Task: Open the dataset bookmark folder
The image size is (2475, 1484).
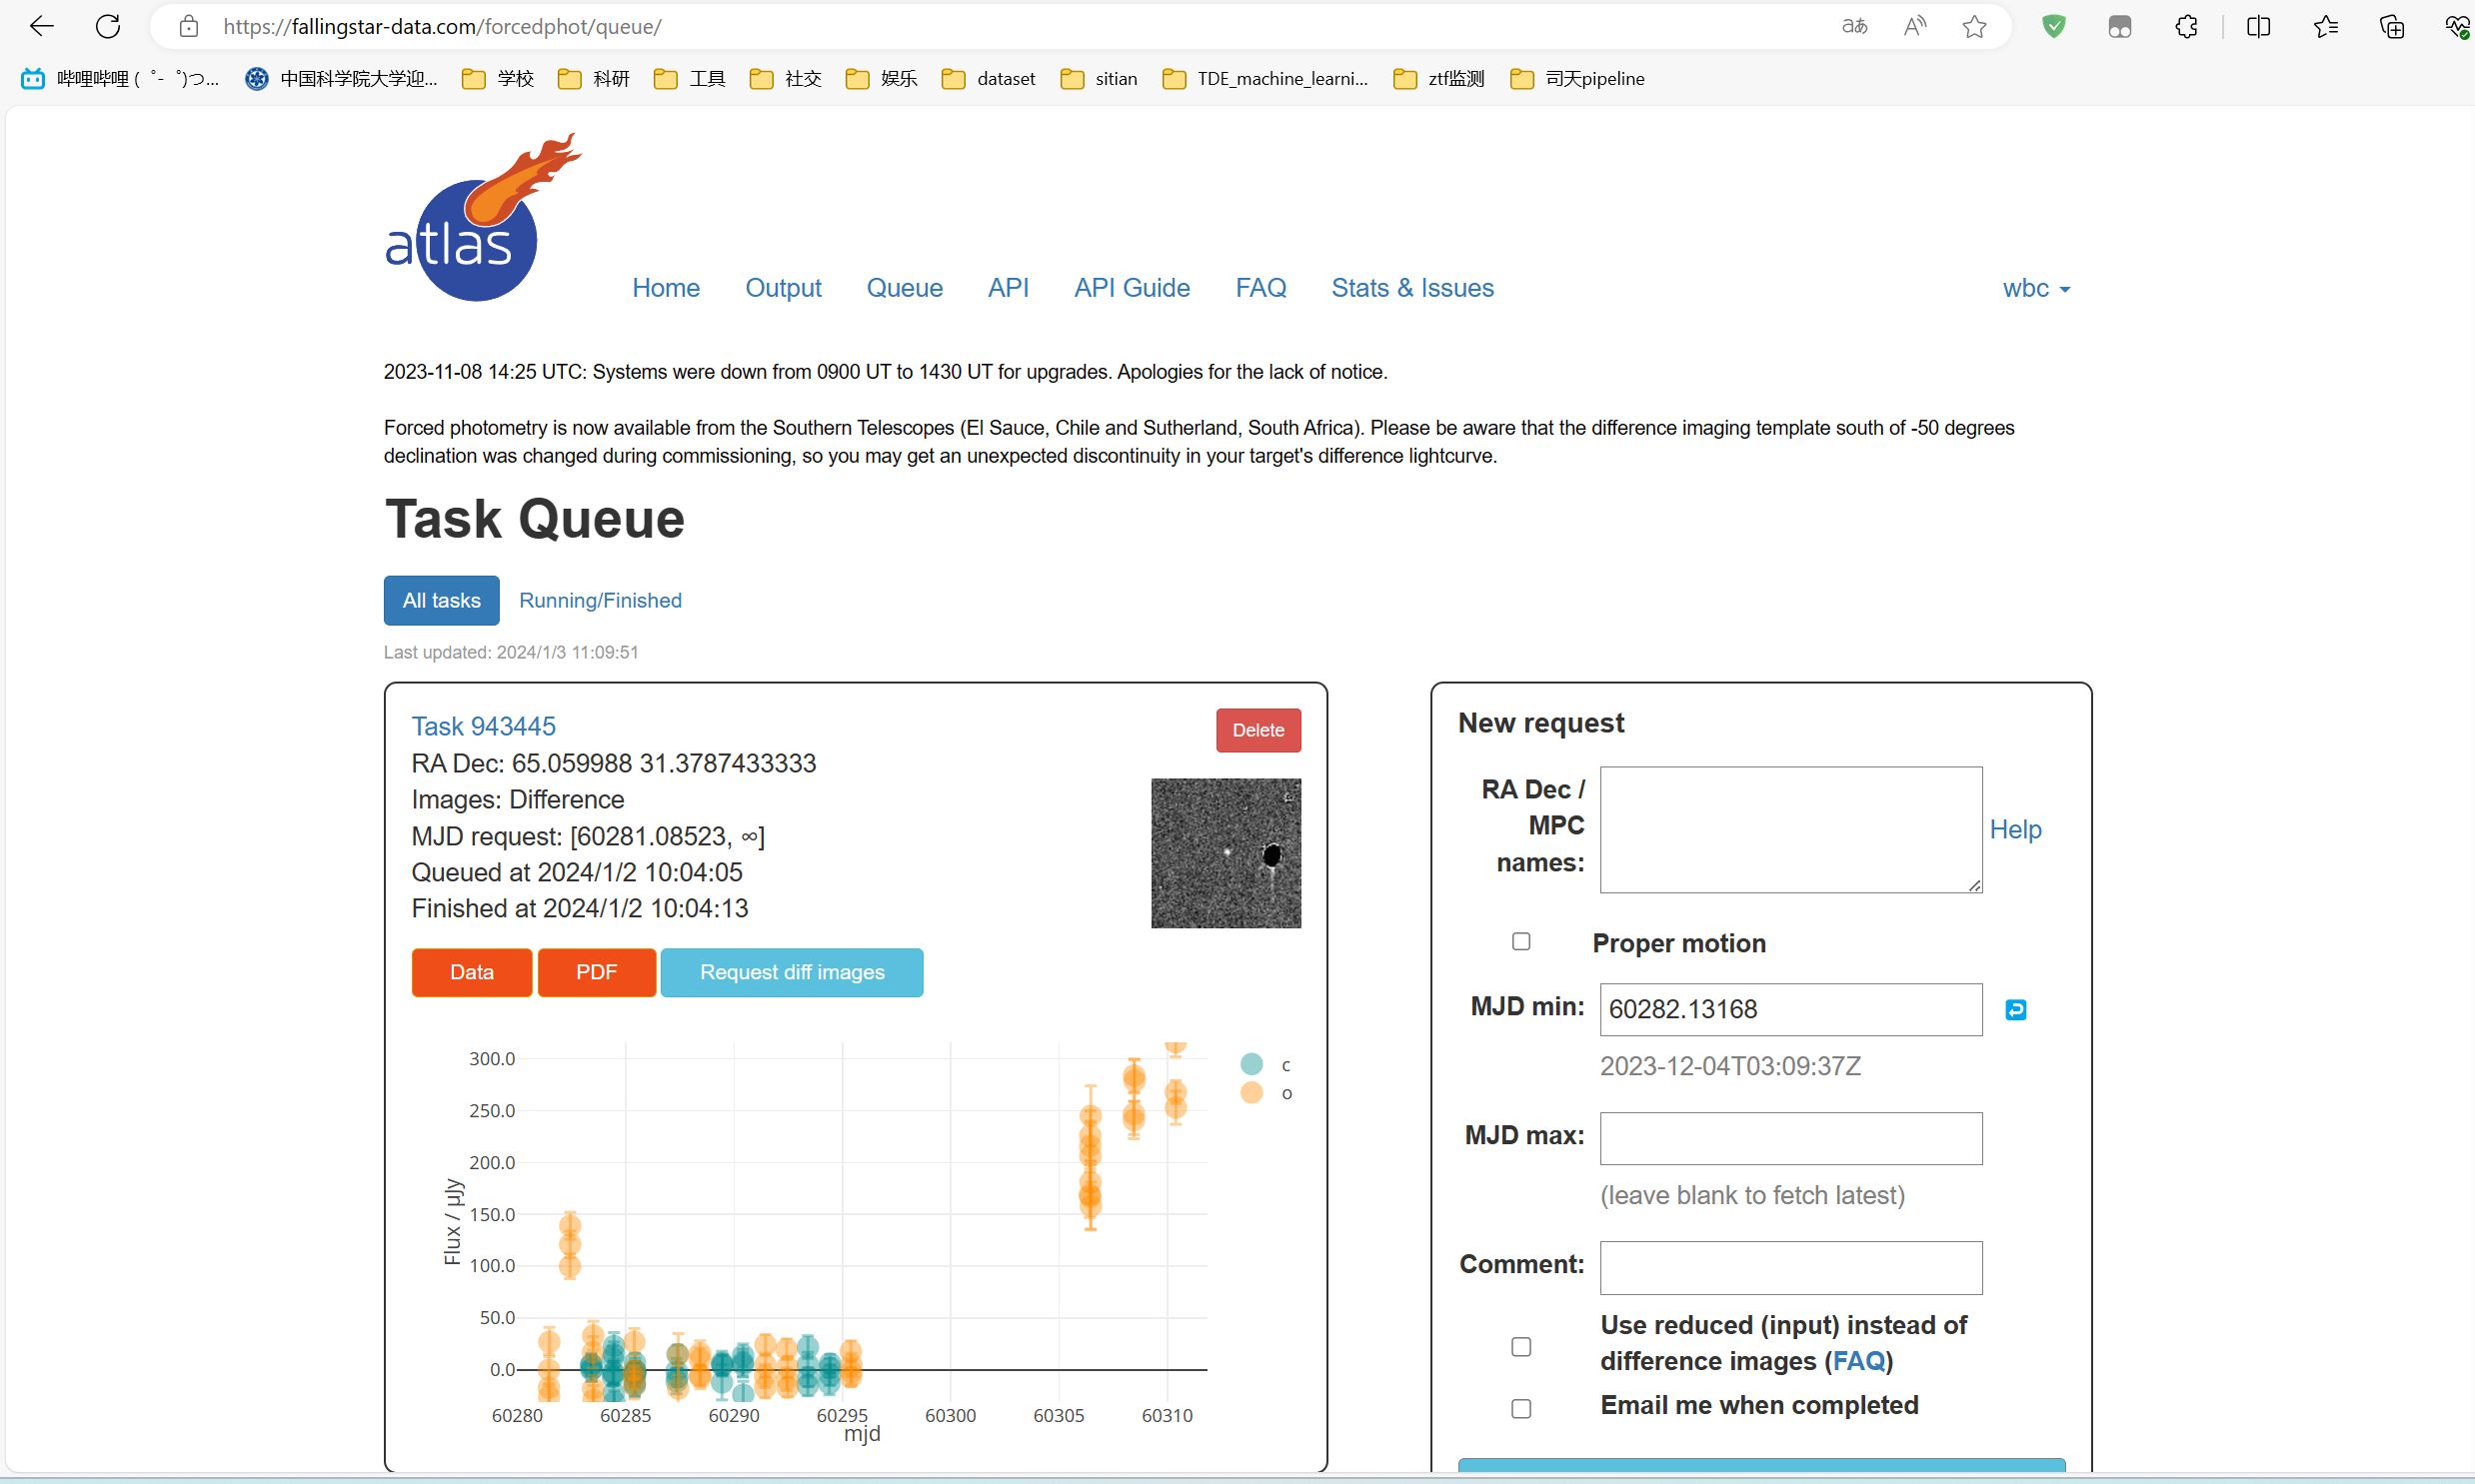Action: coord(989,78)
